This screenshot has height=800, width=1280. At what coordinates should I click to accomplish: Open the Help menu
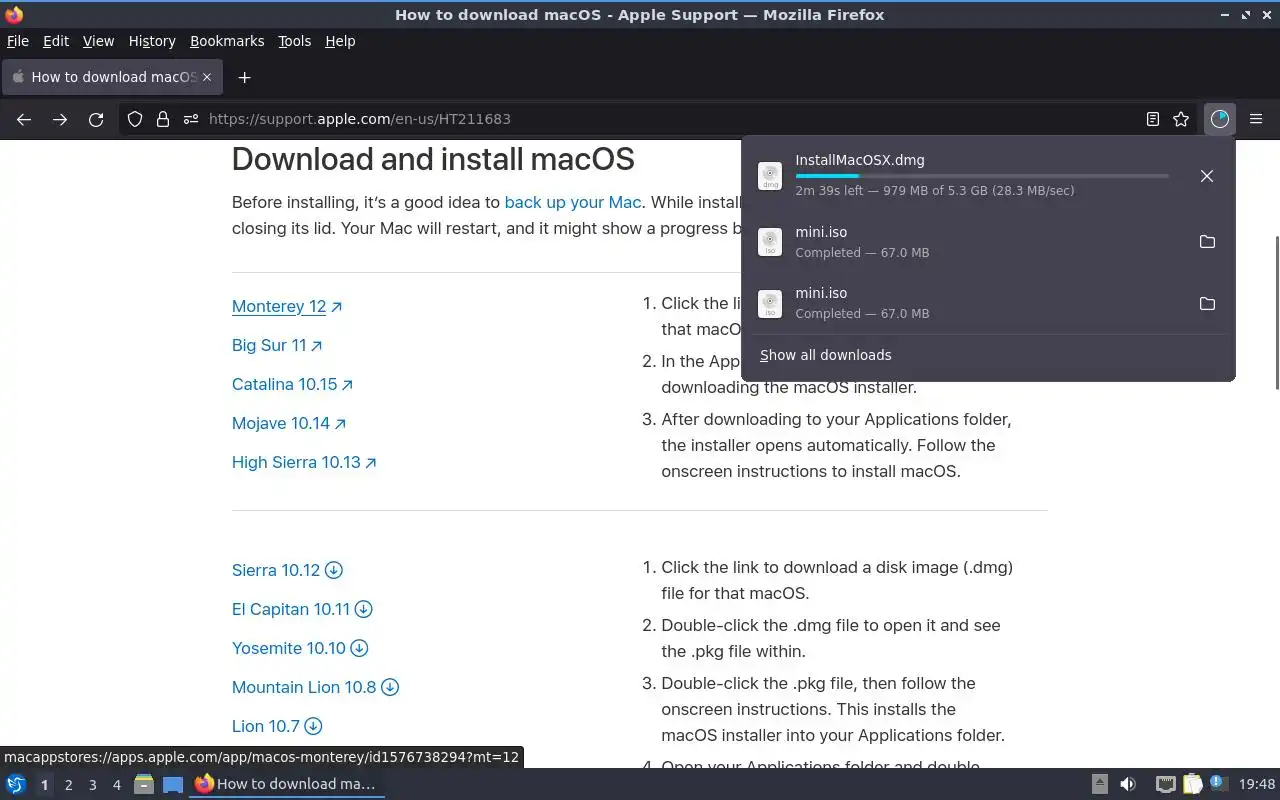340,41
